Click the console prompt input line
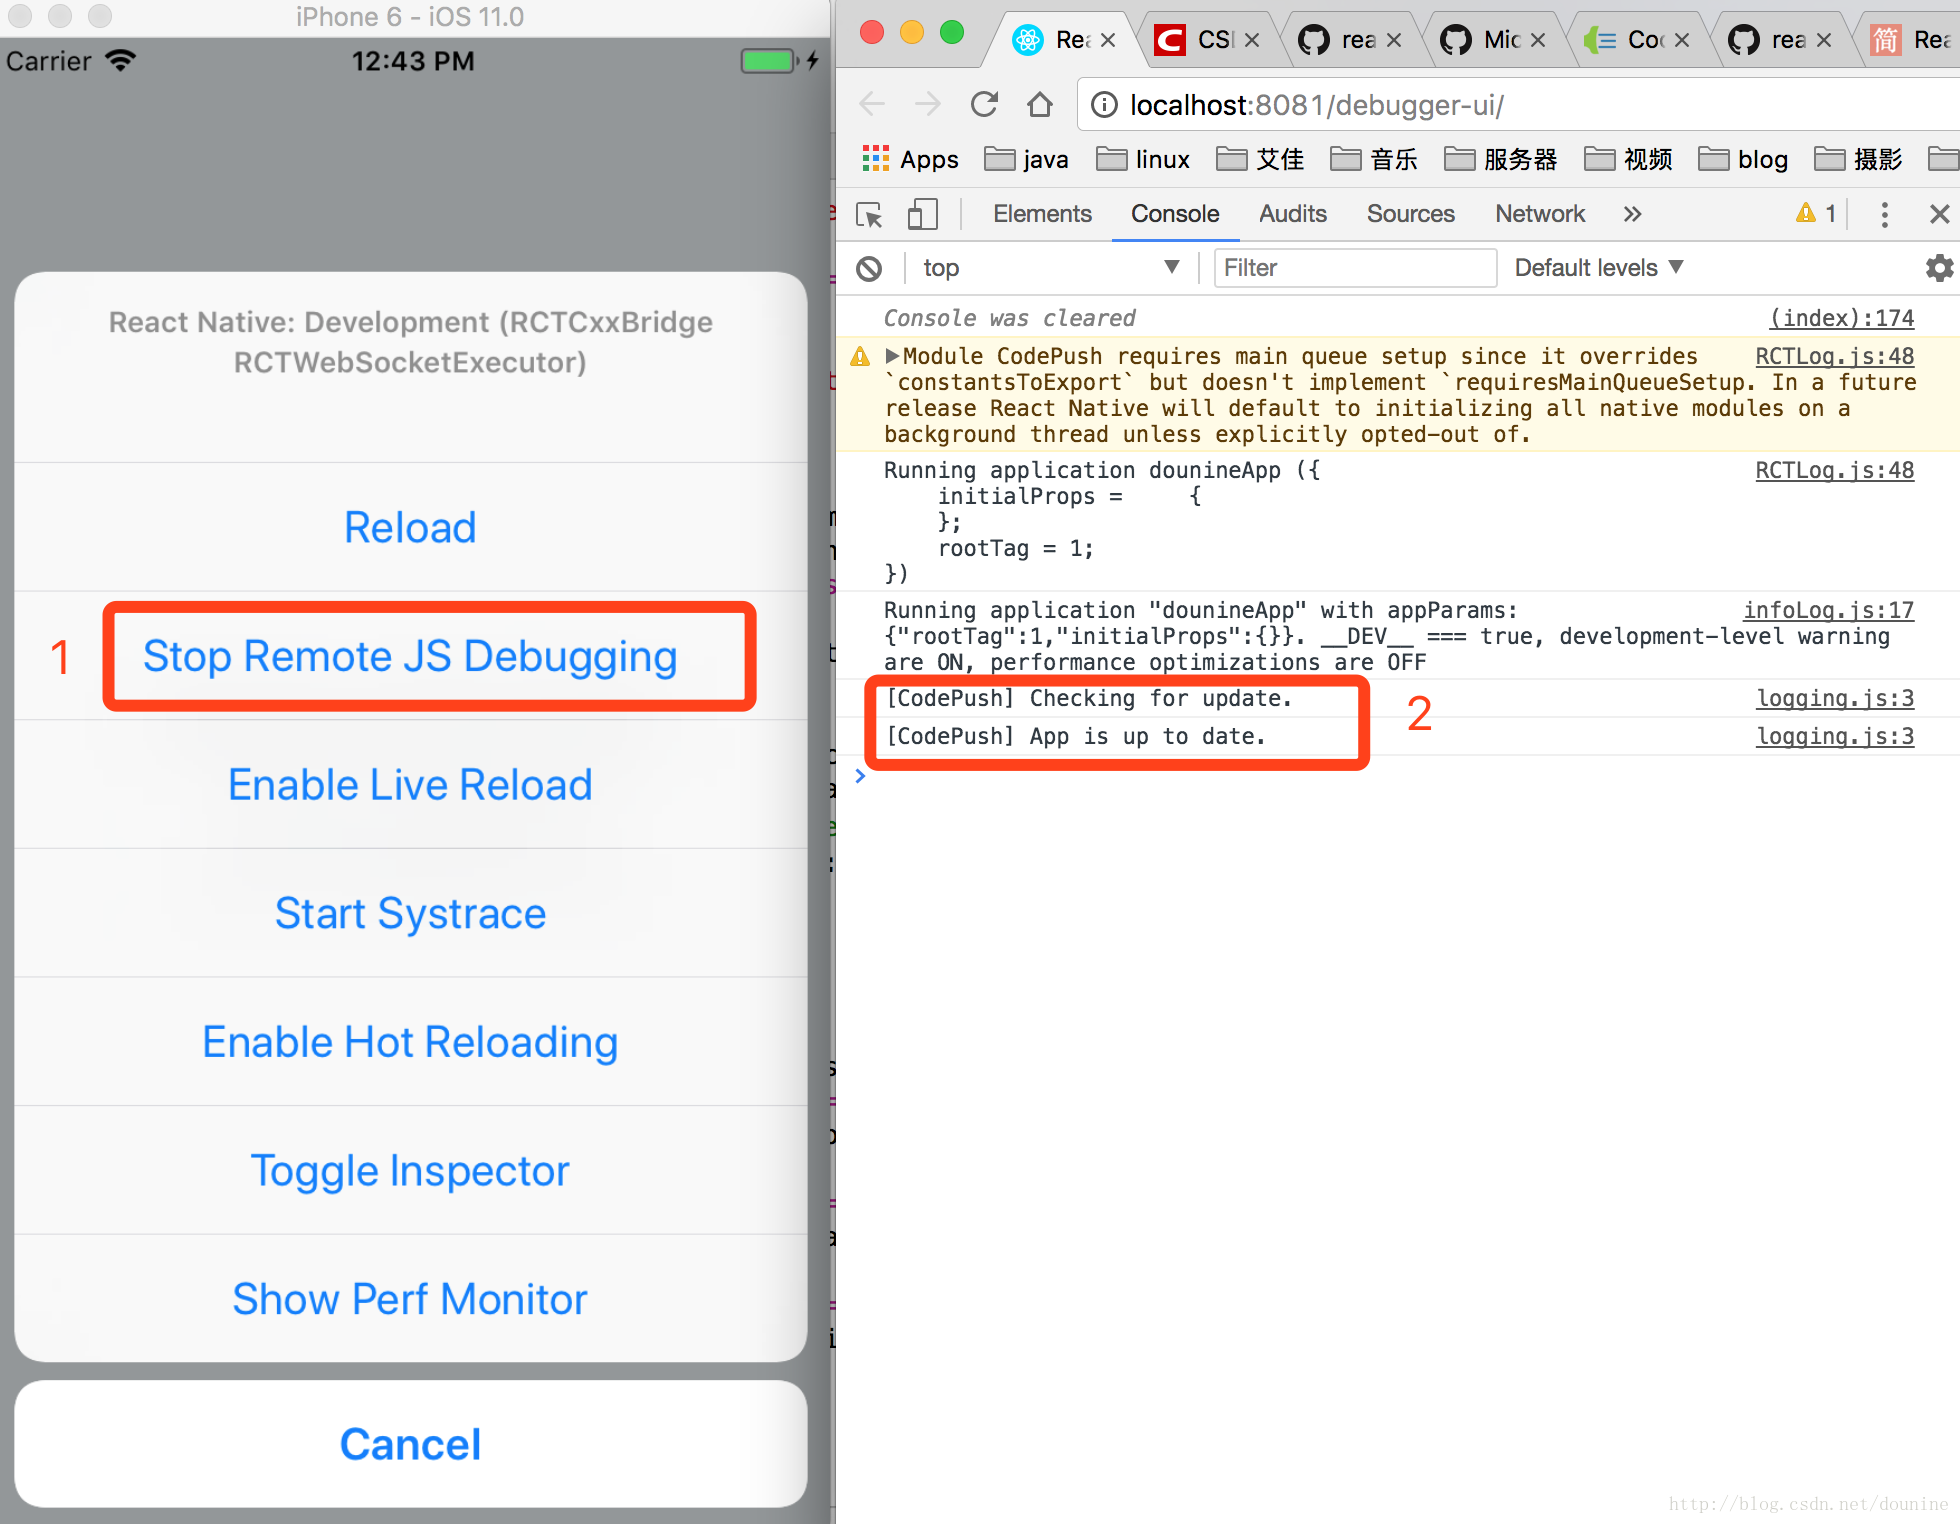The height and width of the screenshot is (1524, 1960). 1400,776
